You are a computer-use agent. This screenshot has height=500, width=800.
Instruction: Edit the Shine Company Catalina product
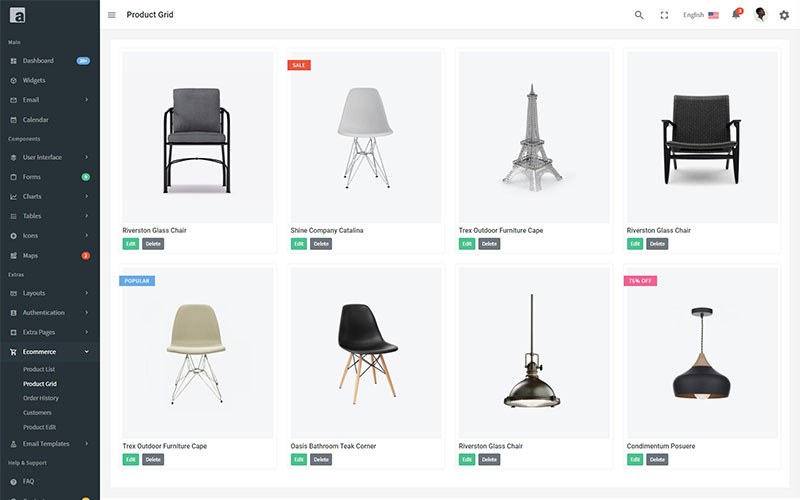tap(299, 244)
